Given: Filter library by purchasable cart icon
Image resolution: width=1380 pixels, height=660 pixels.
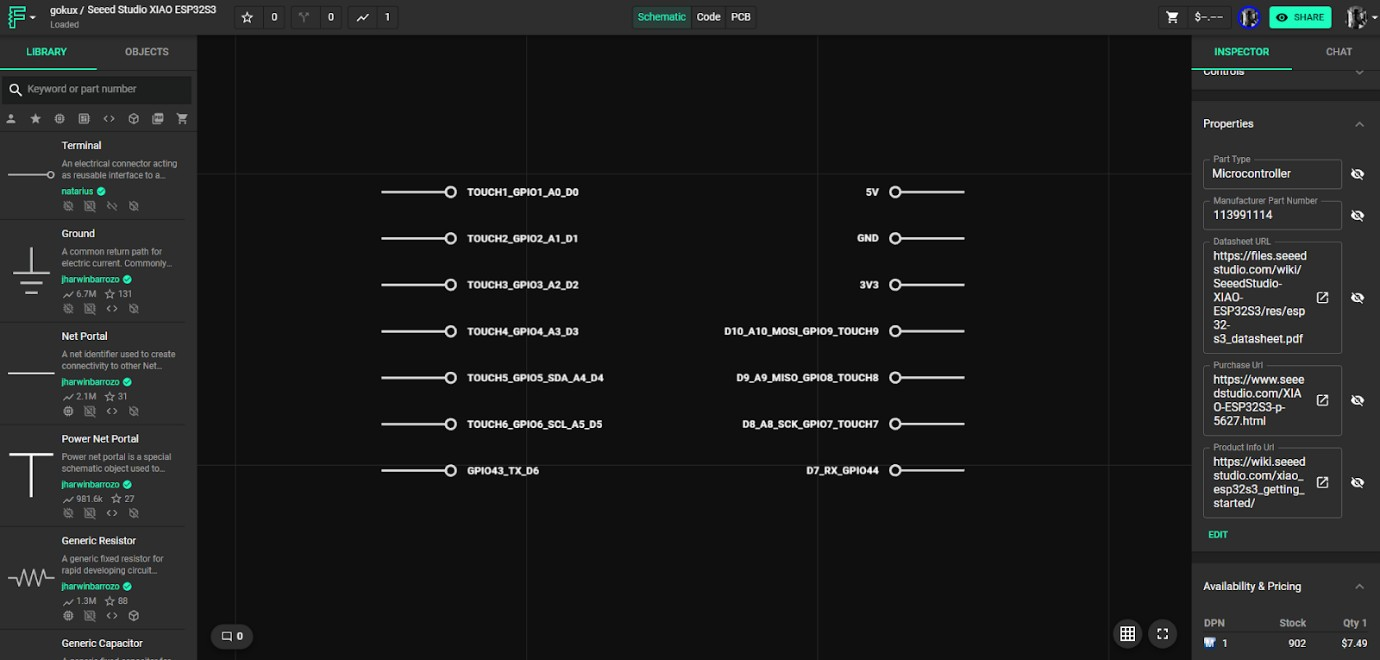Looking at the screenshot, I should [x=182, y=119].
